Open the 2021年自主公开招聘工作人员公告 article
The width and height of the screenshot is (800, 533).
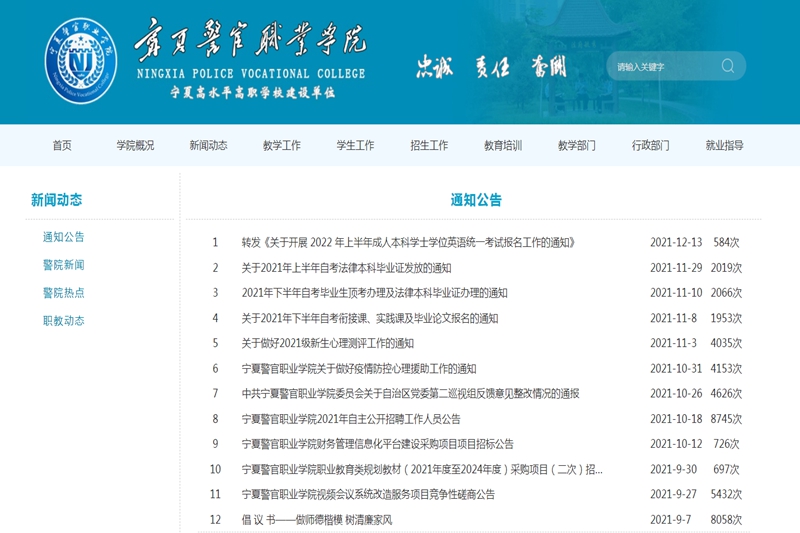pyautogui.click(x=351, y=419)
